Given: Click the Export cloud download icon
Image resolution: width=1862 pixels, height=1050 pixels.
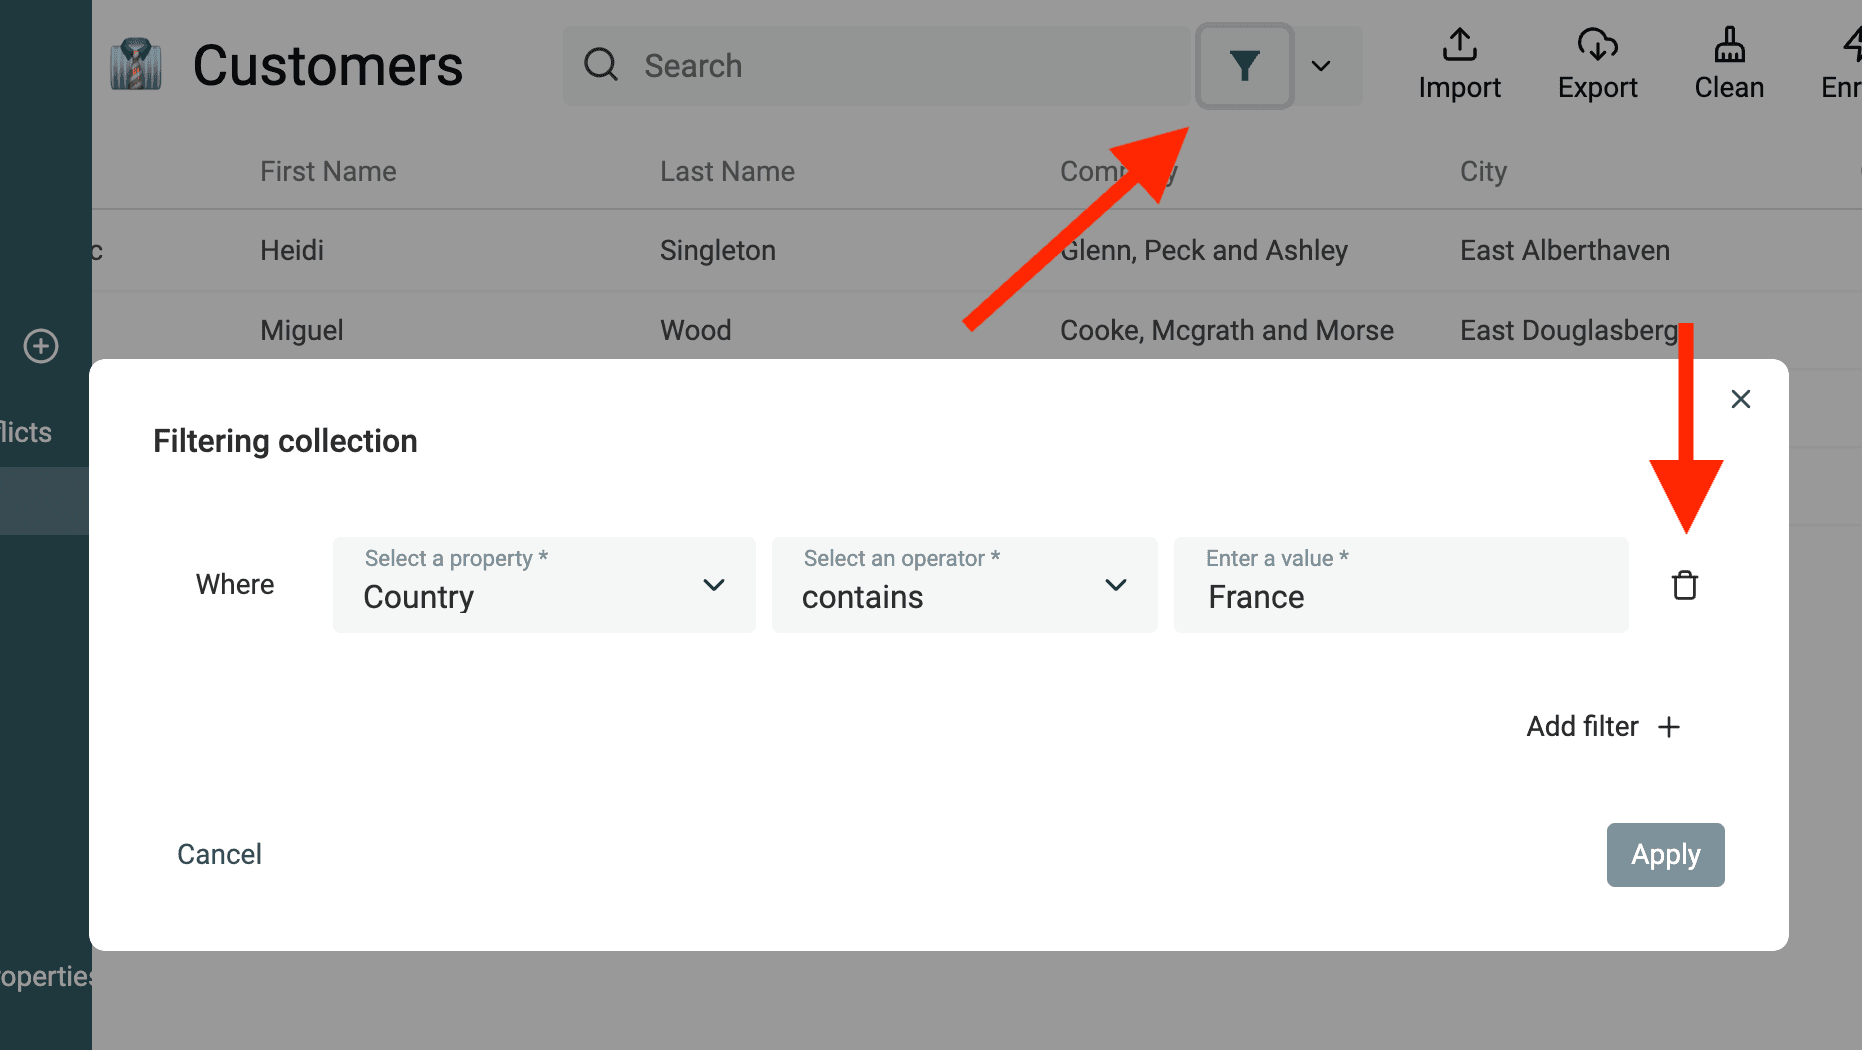Looking at the screenshot, I should [1597, 45].
